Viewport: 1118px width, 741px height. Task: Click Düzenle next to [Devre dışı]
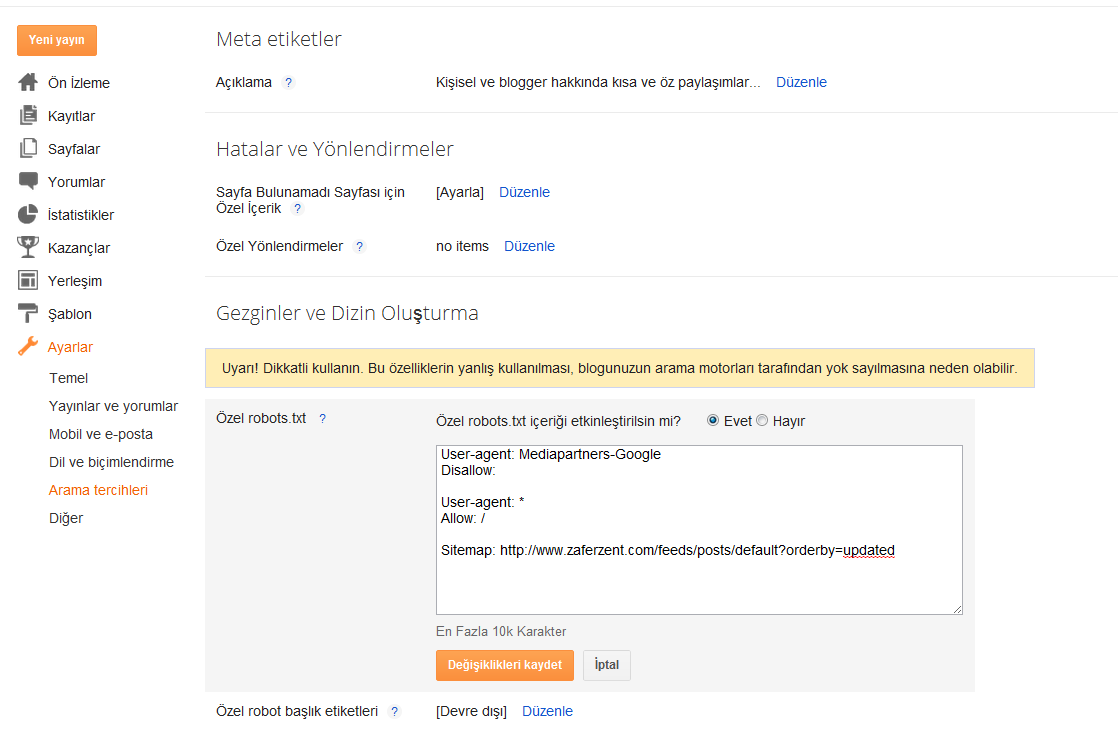tap(548, 711)
